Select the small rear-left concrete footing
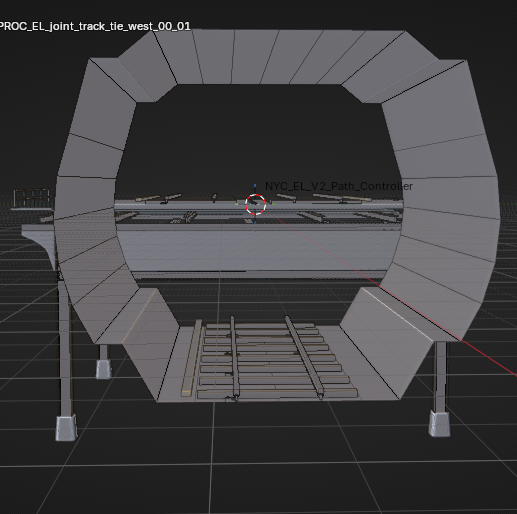This screenshot has height=514, width=517. pyautogui.click(x=103, y=369)
